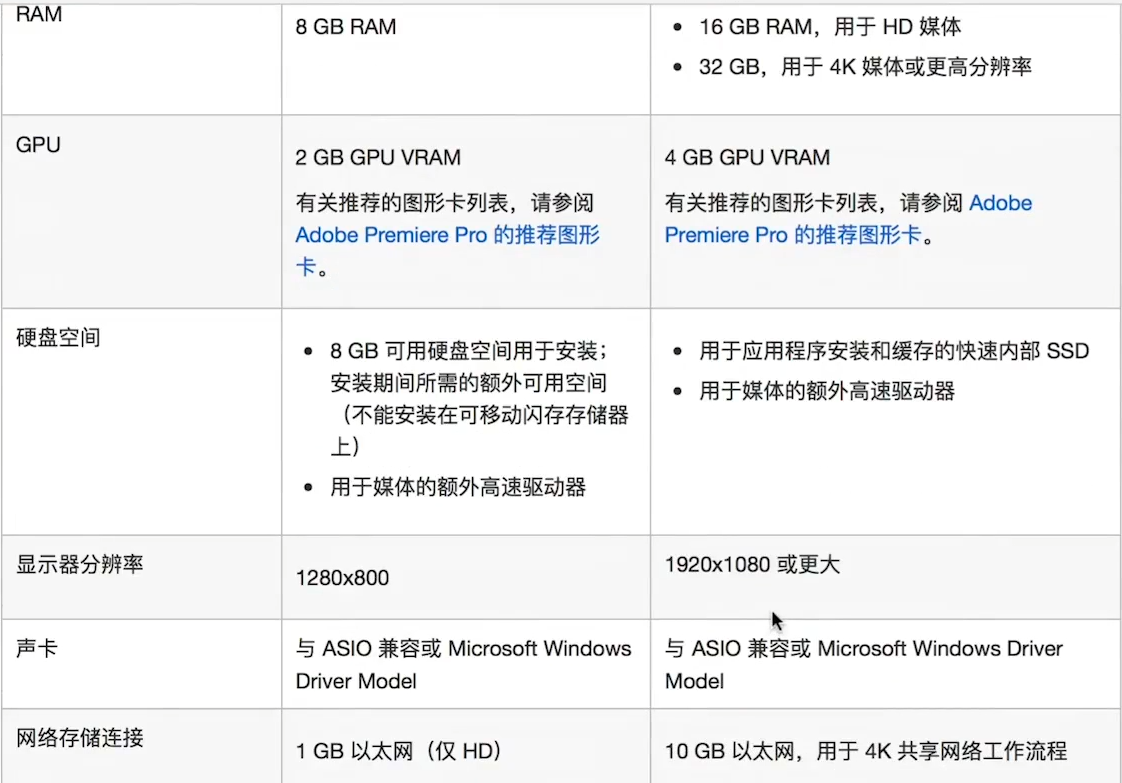Image resolution: width=1122 pixels, height=783 pixels.
Task: Click the 网络存储连接 row label
Action: pyautogui.click(x=80, y=738)
